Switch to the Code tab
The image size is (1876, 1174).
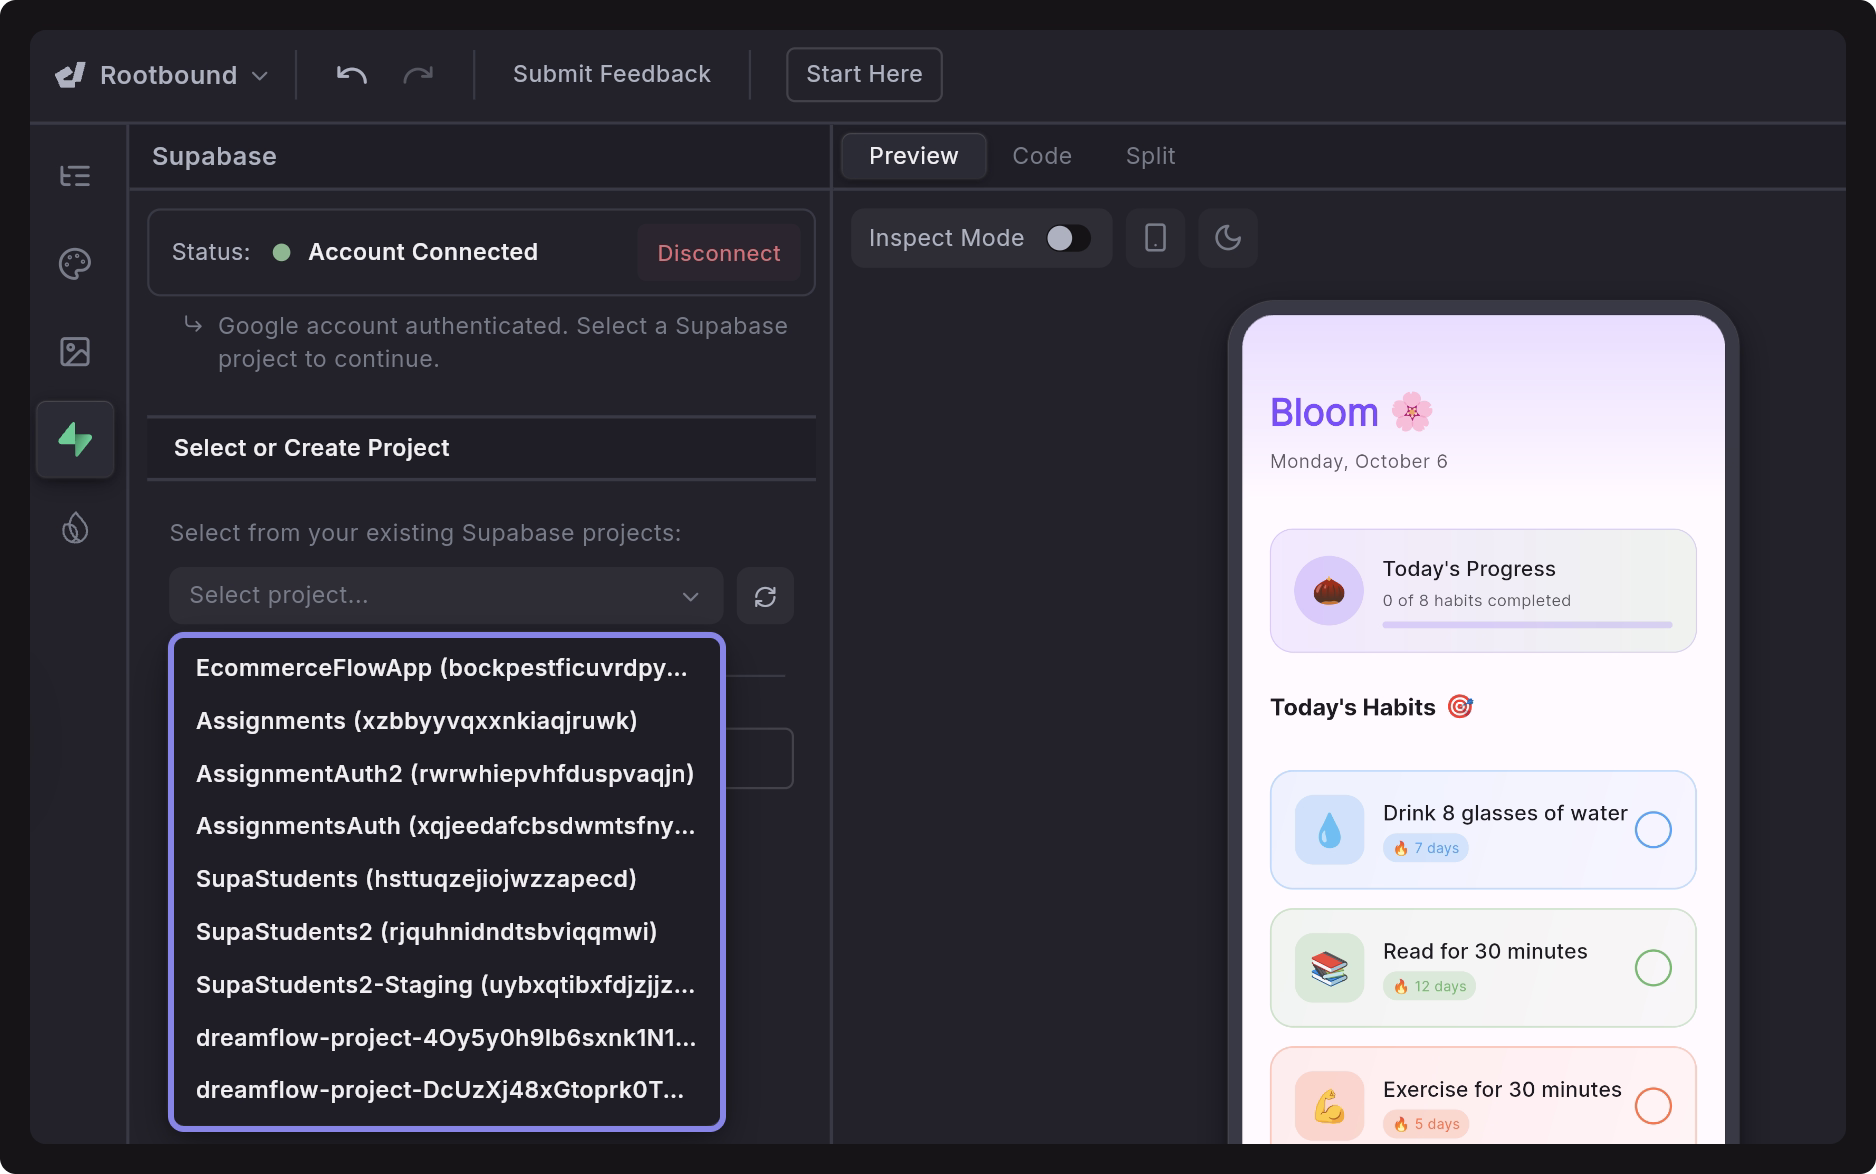(1041, 156)
